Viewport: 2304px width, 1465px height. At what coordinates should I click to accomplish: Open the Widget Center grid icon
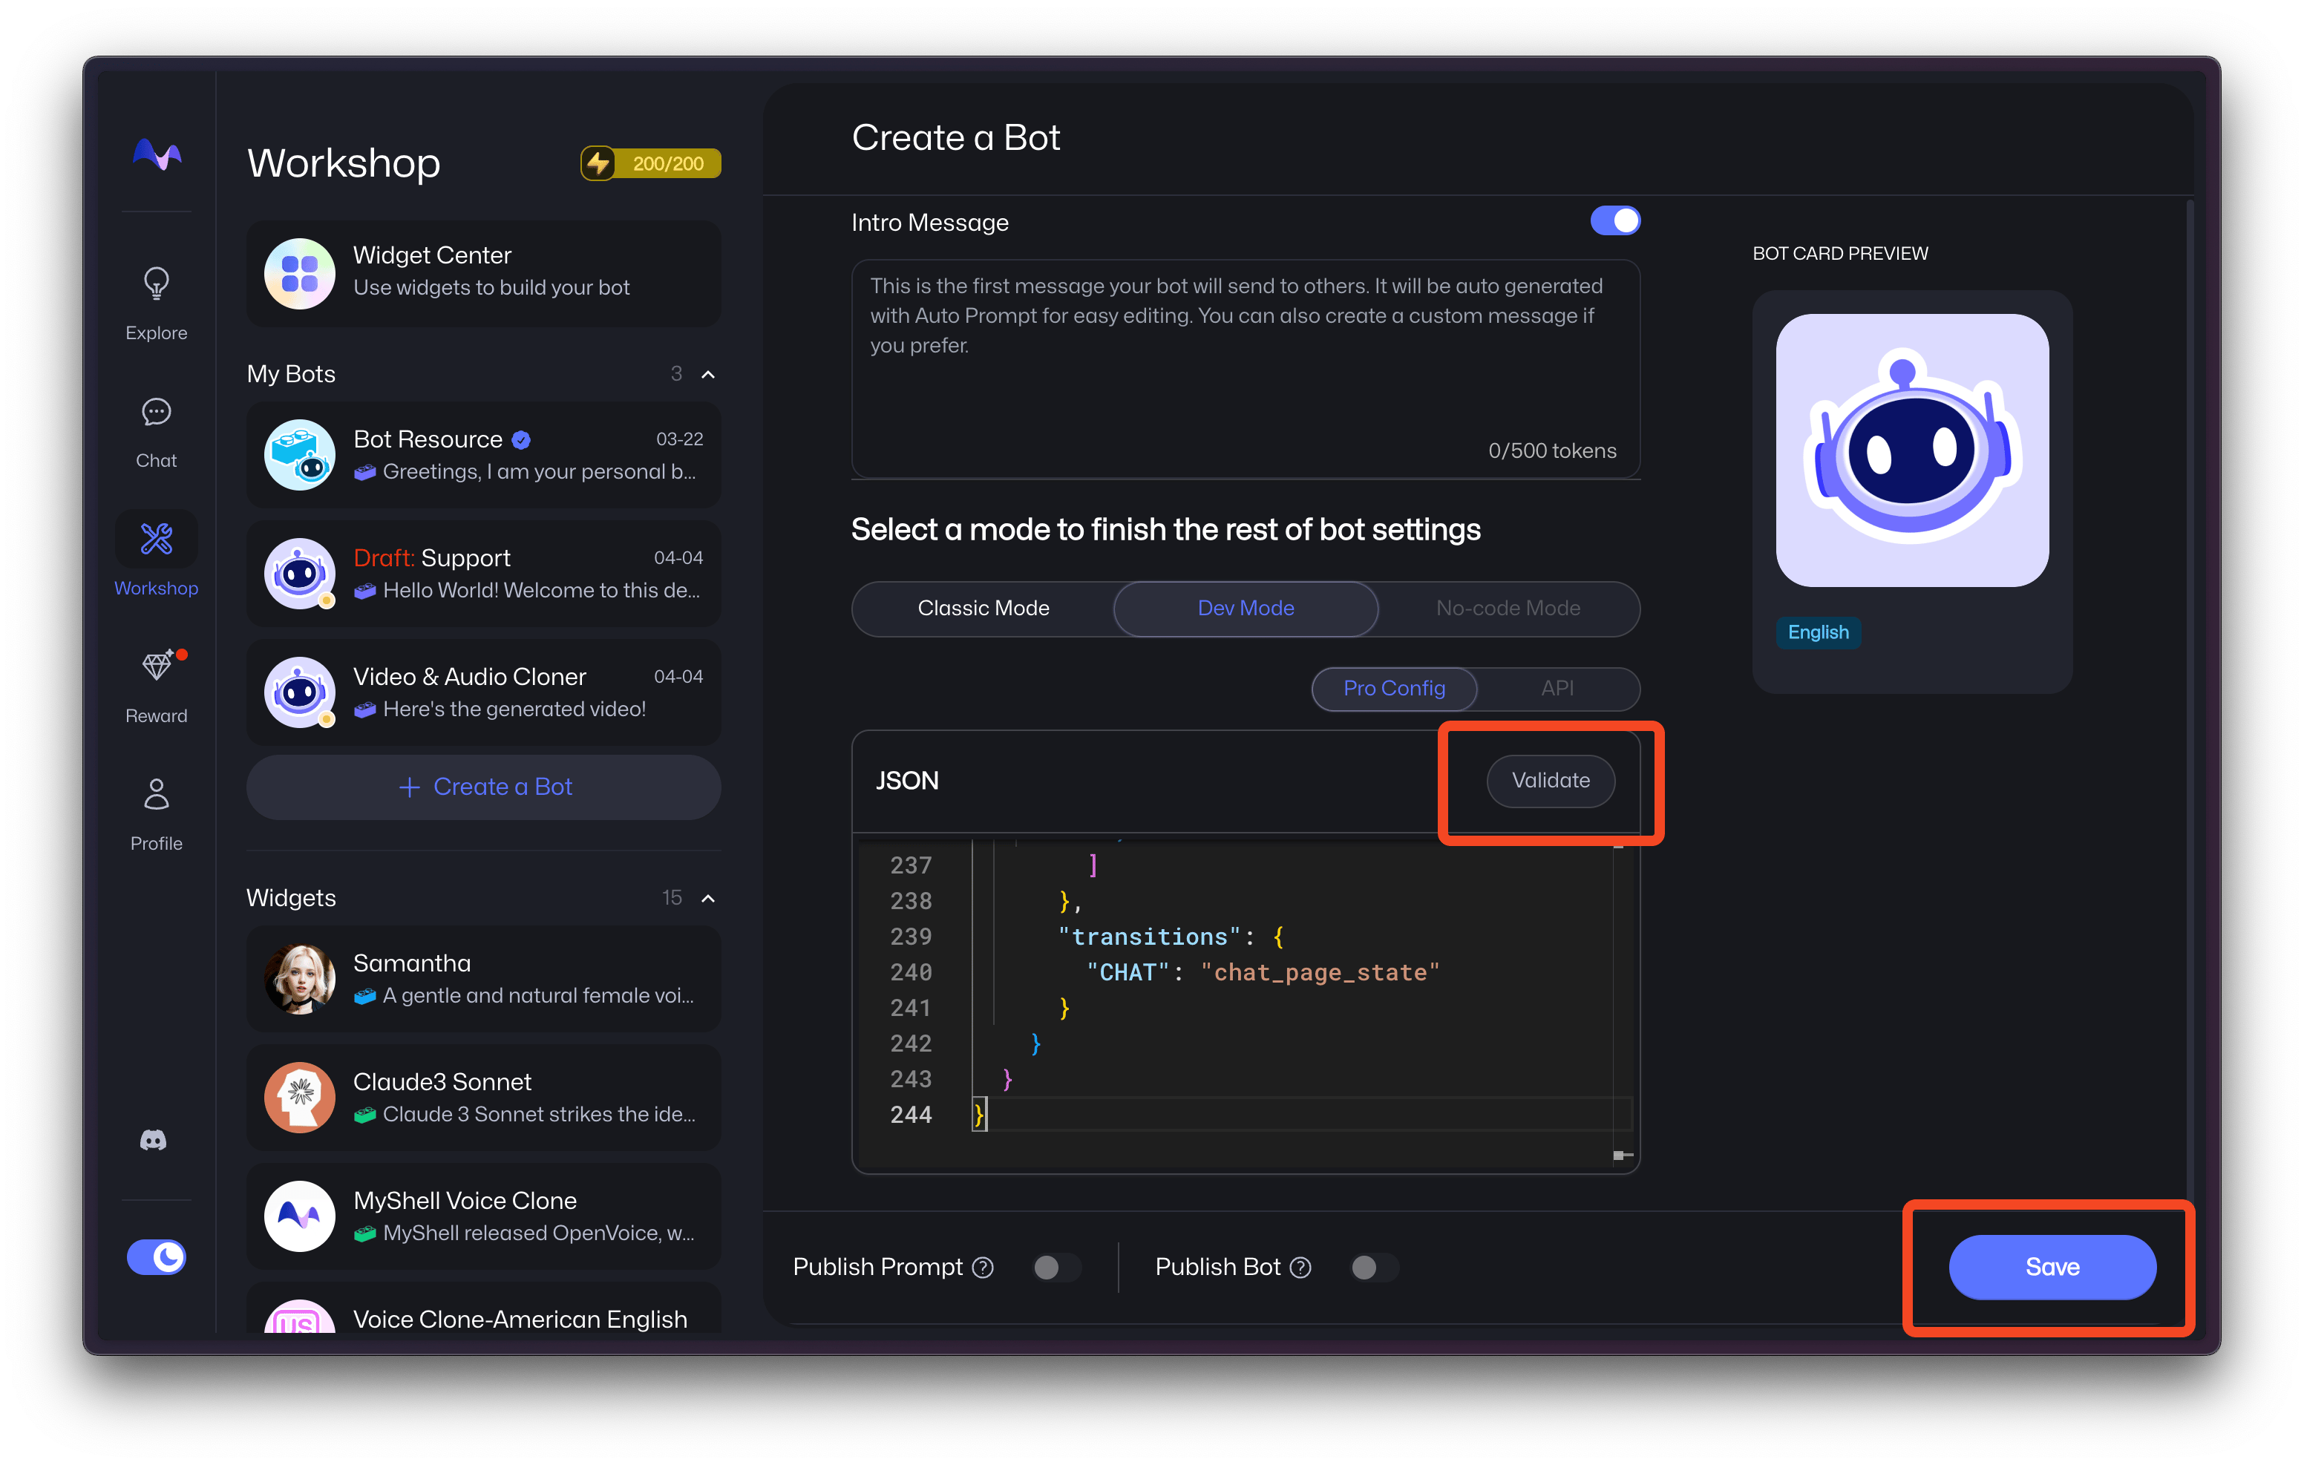pos(299,273)
